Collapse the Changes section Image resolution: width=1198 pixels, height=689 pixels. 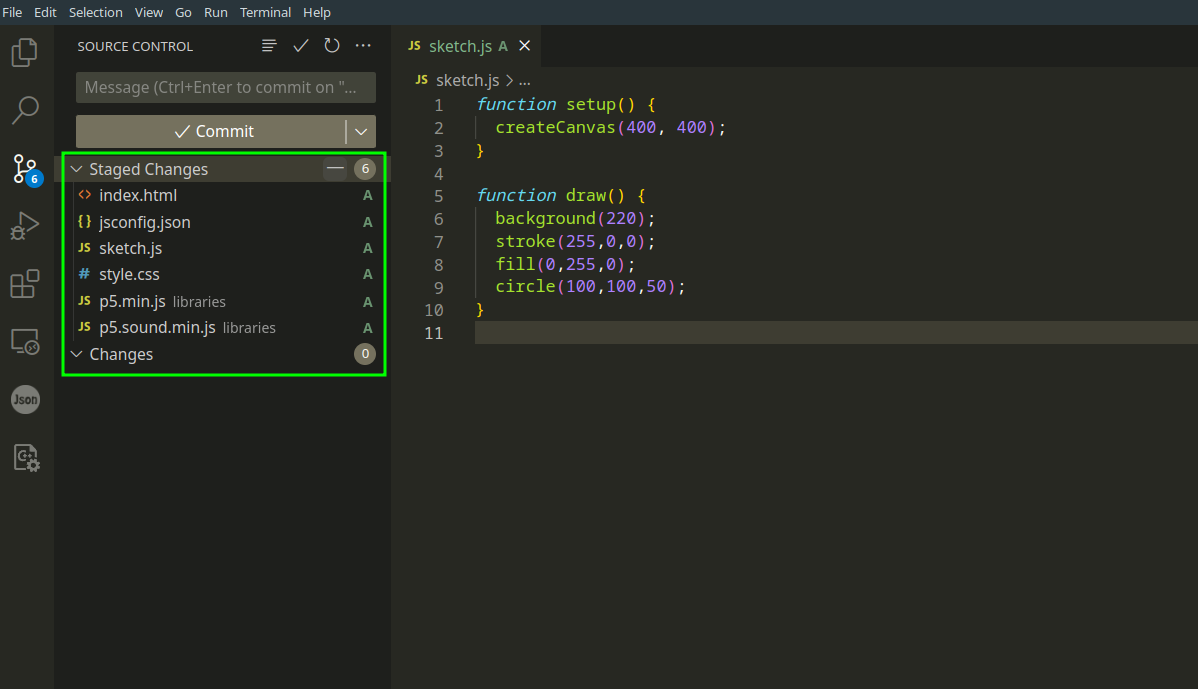[x=77, y=354]
